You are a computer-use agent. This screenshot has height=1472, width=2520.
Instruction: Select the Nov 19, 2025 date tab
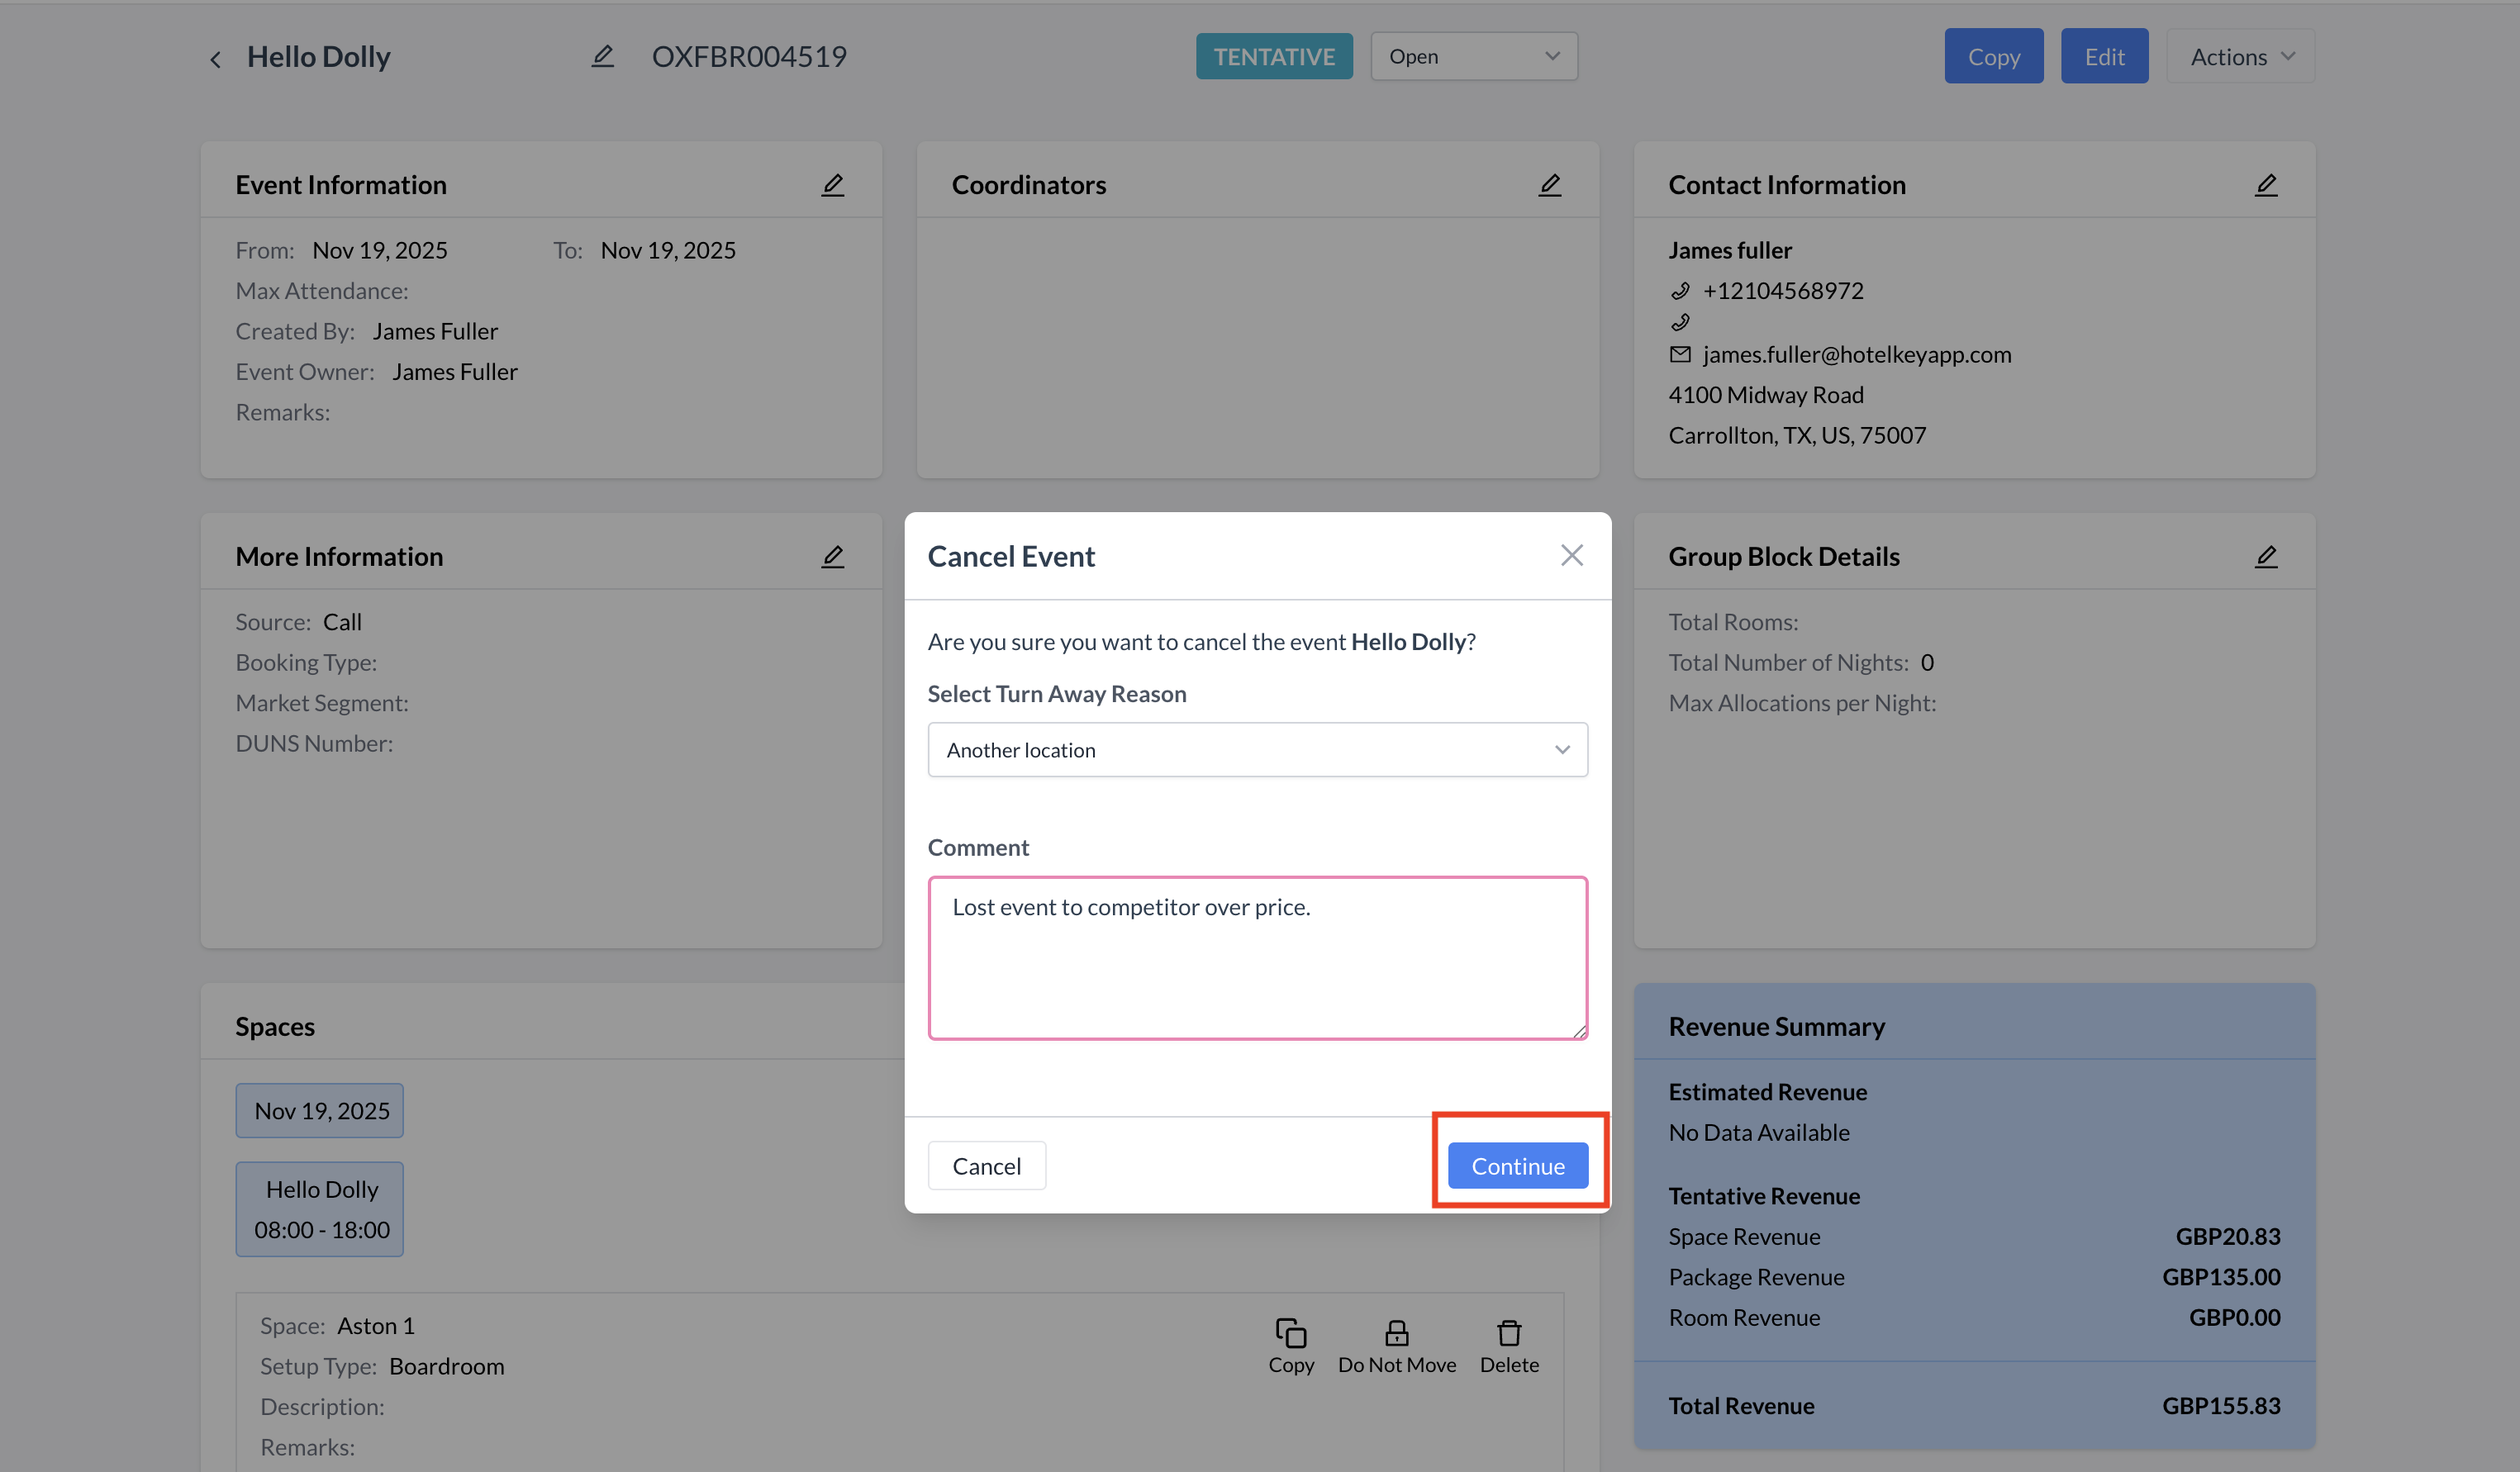pyautogui.click(x=320, y=1111)
